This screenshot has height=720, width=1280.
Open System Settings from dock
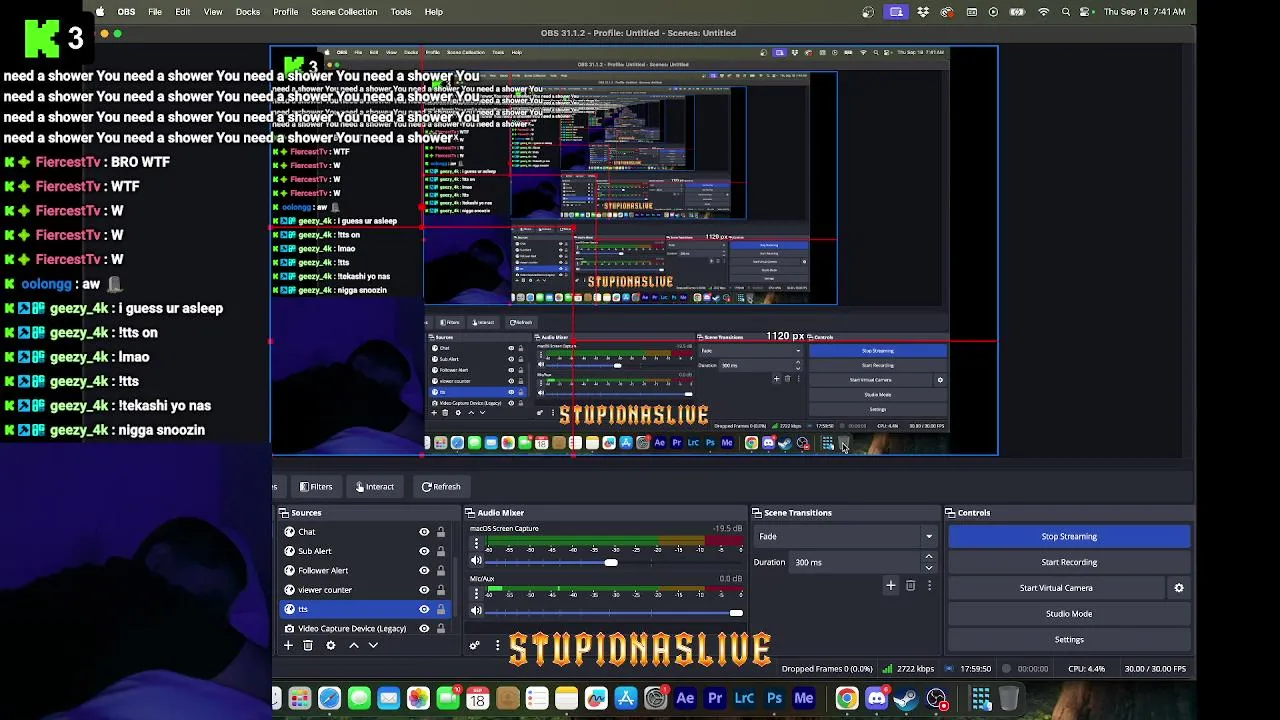pos(656,699)
